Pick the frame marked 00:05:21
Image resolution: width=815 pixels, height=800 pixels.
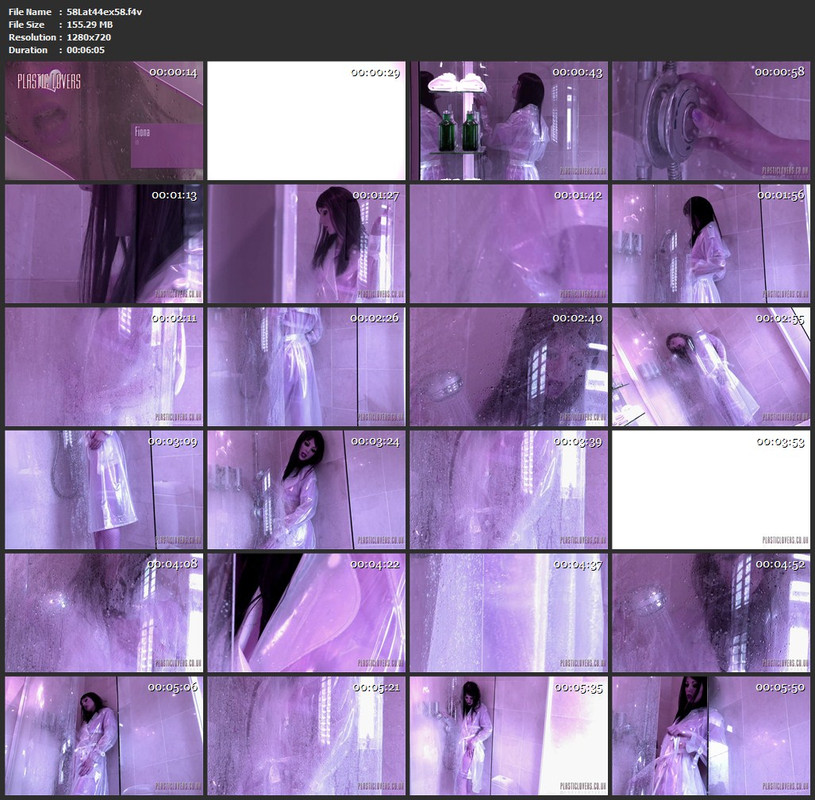click(x=306, y=736)
